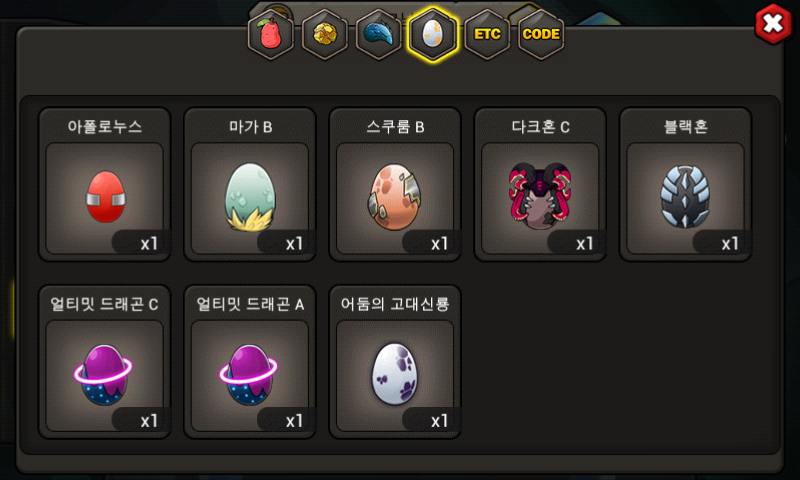The image size is (800, 480).
Task: Click the 블랙혼 card title
Action: 685,127
